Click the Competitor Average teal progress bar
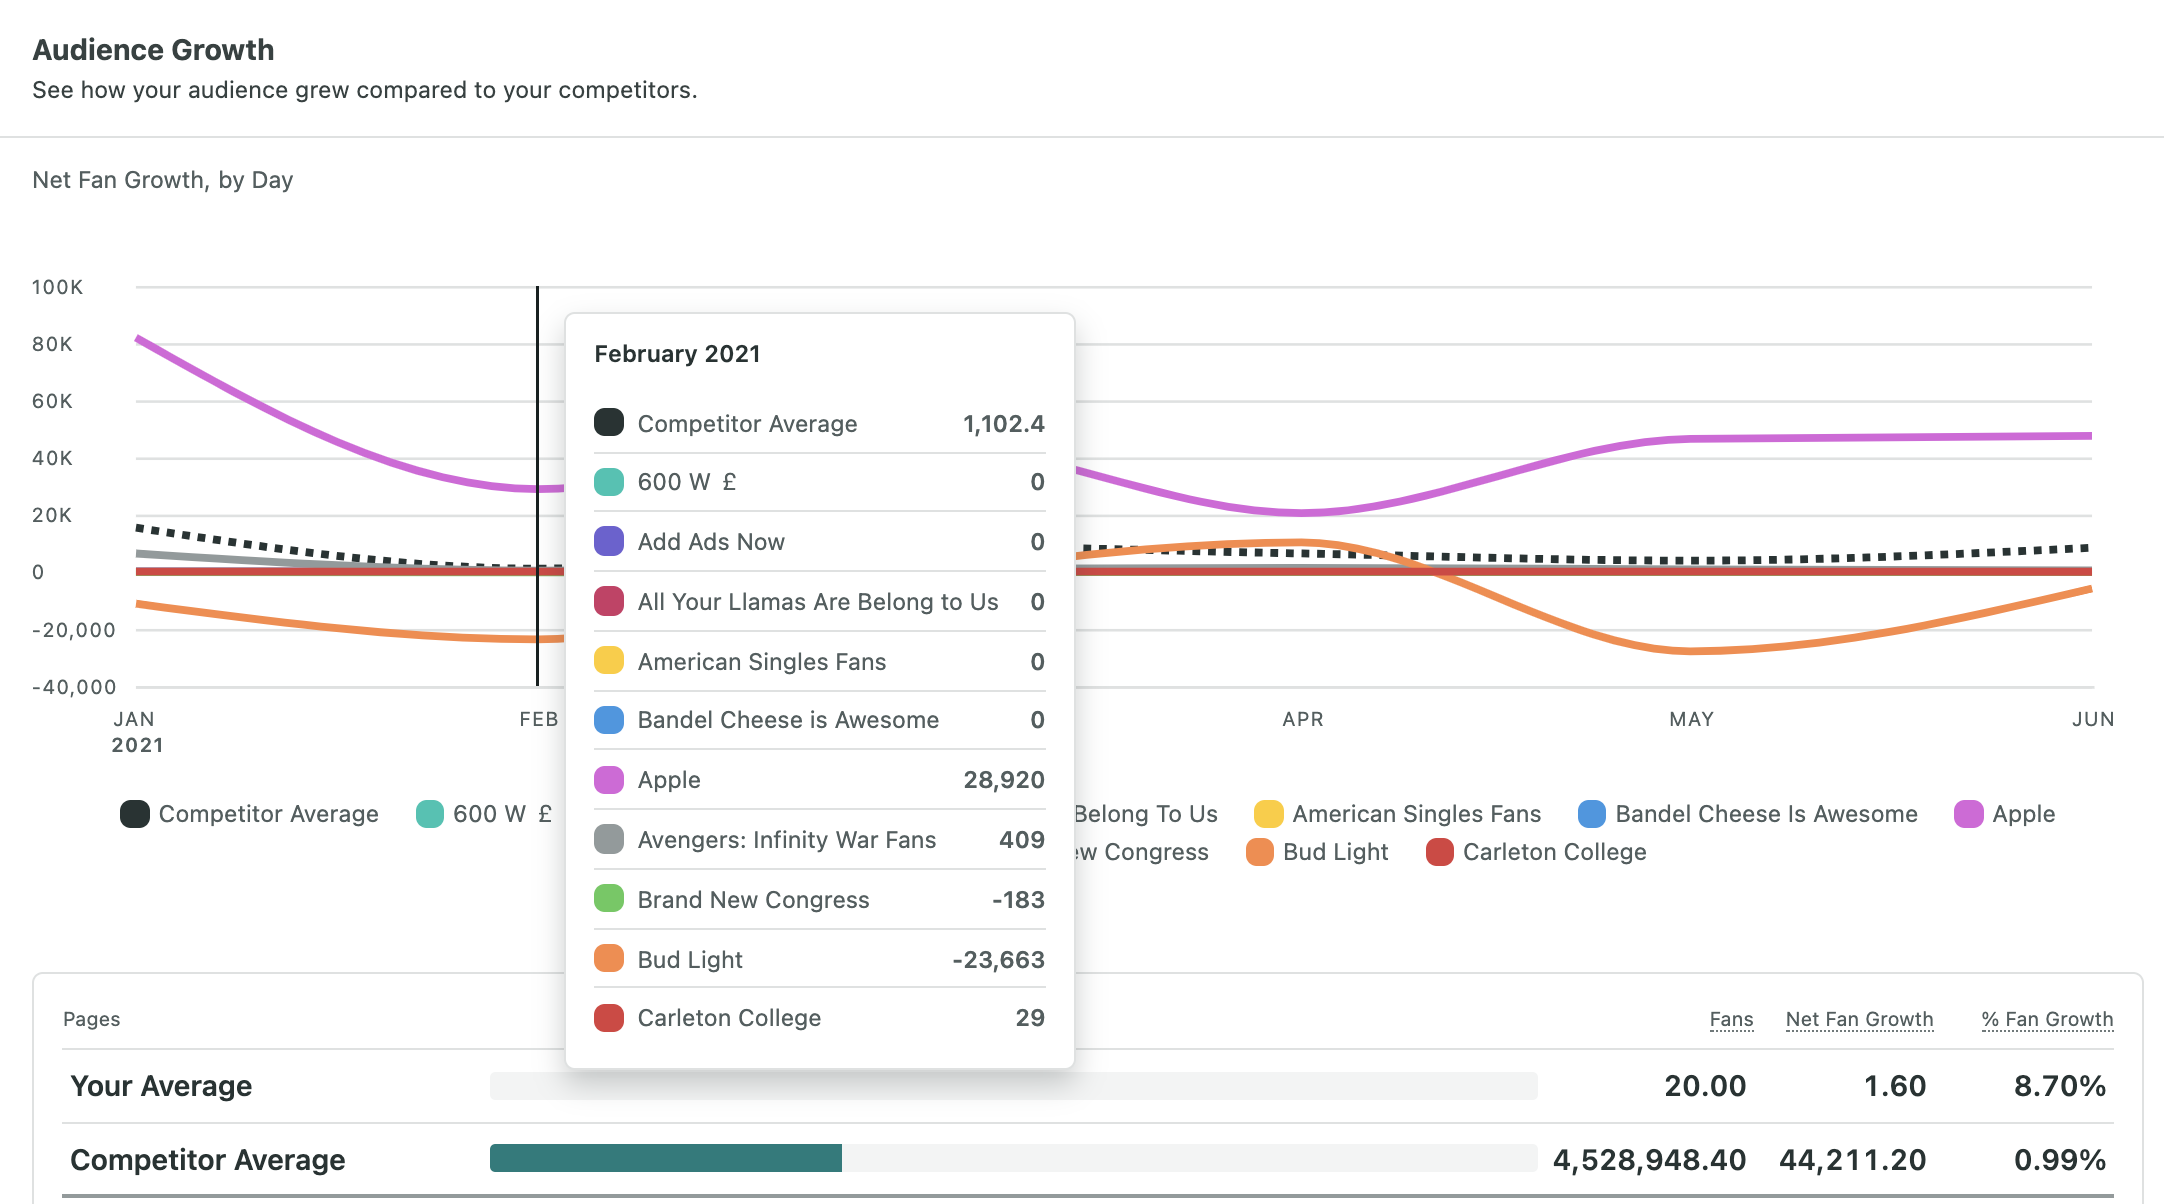This screenshot has height=1204, width=2164. (x=666, y=1158)
